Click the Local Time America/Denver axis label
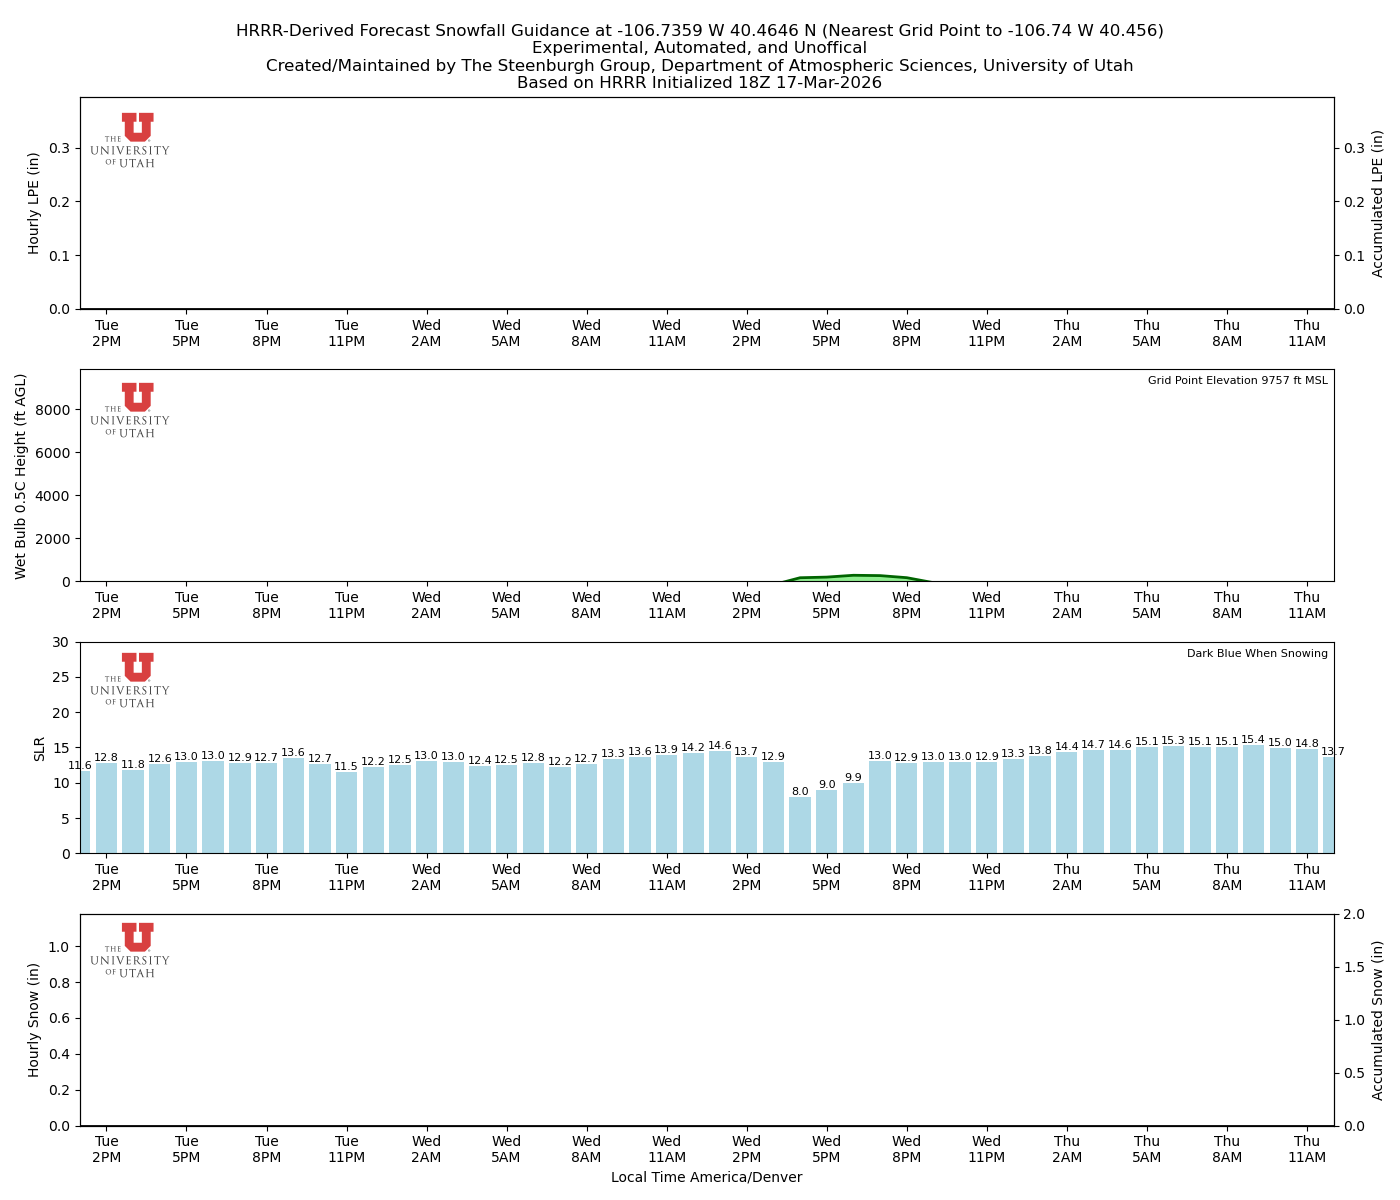This screenshot has width=1400, height=1200. [x=706, y=1178]
